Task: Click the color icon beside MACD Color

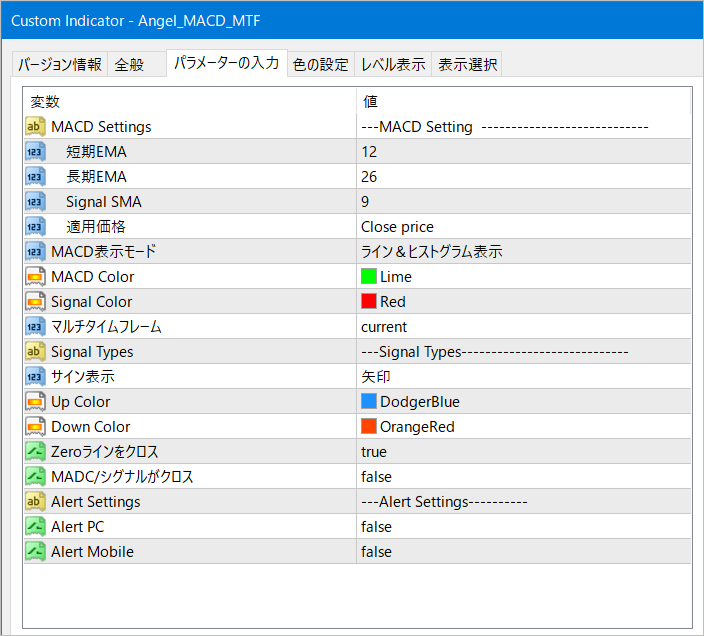Action: click(35, 277)
